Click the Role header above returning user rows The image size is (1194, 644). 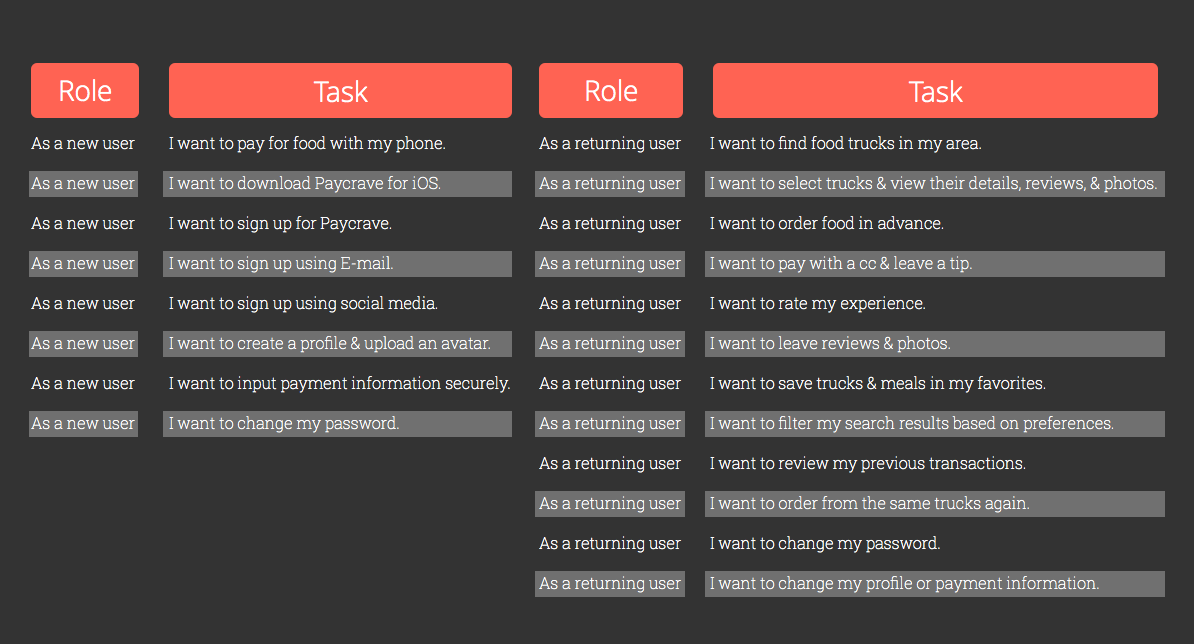pos(611,91)
